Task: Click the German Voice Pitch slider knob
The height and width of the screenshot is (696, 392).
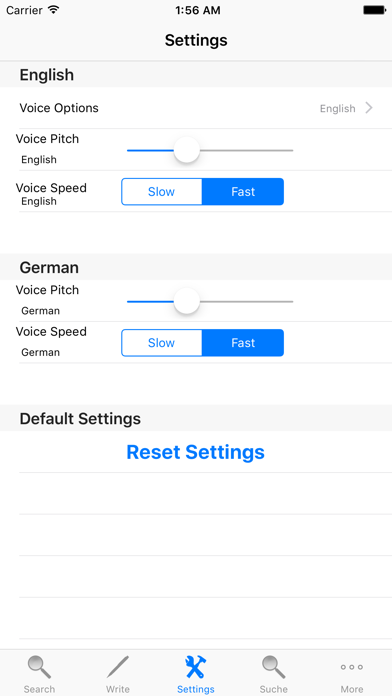Action: 186,301
